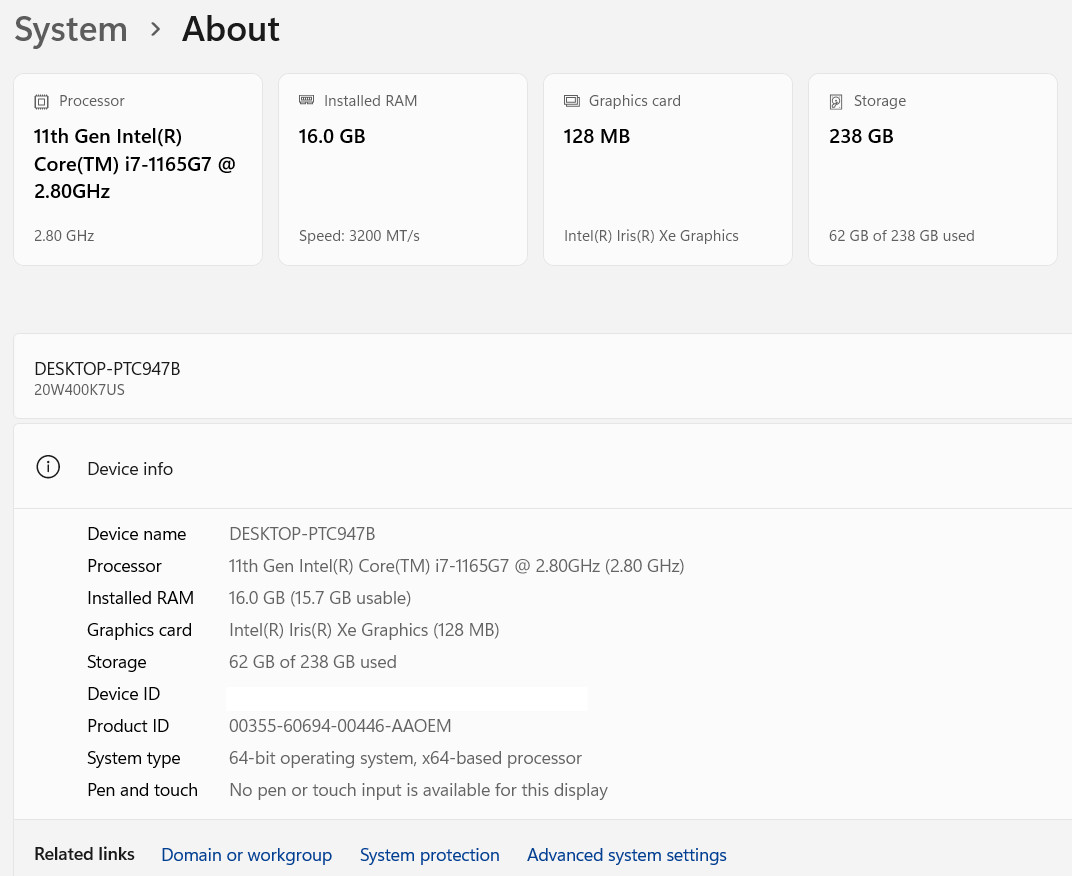Viewport: 1072px width, 876px height.
Task: Open System protection link
Action: click(429, 855)
